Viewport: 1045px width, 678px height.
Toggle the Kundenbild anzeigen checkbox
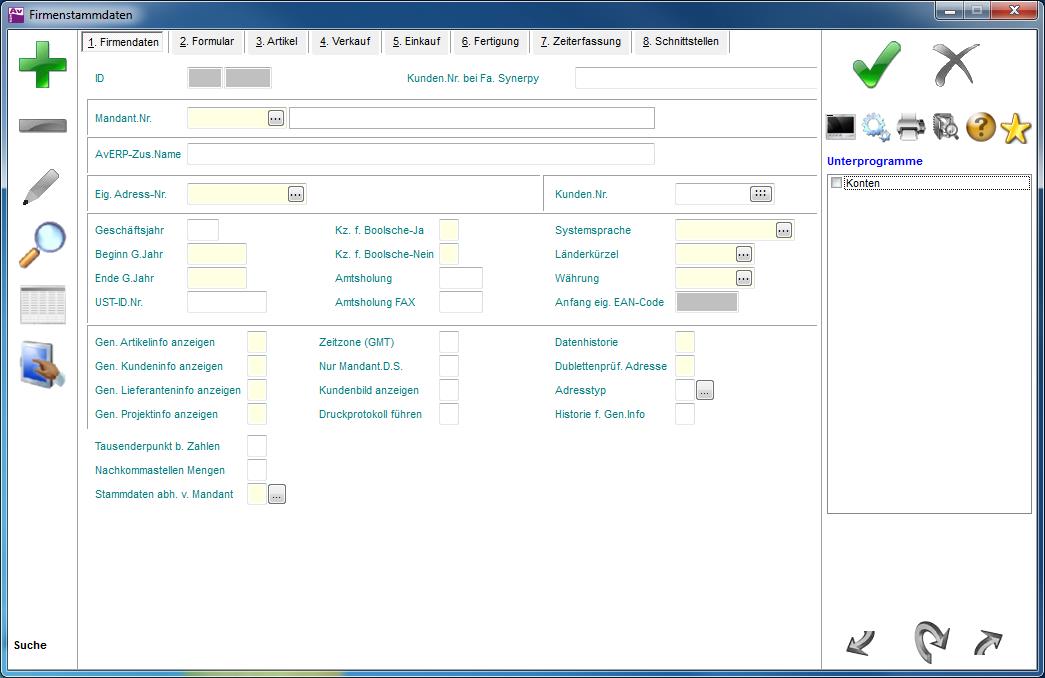pos(449,390)
